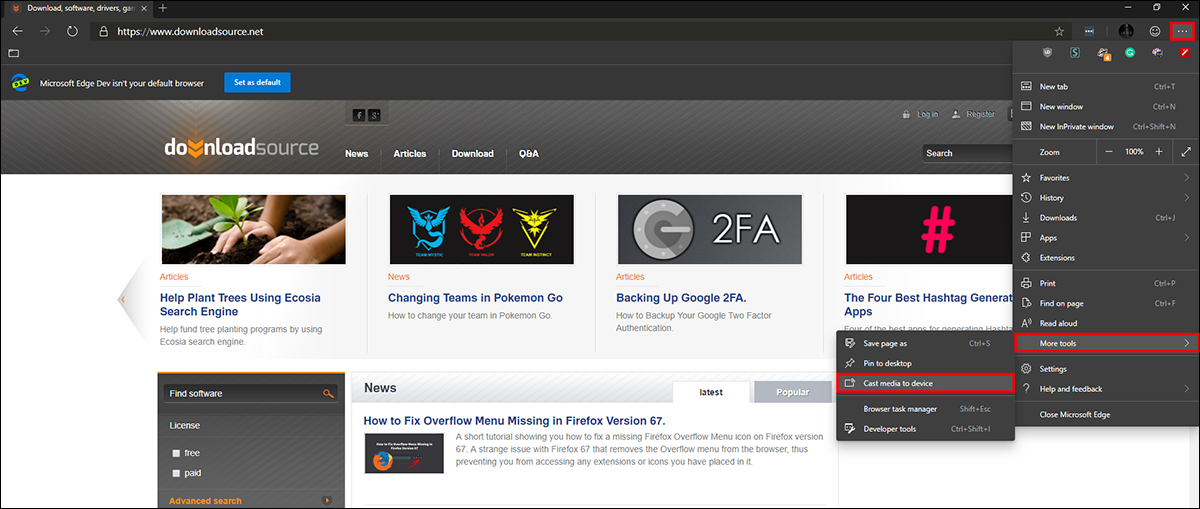Image resolution: width=1200 pixels, height=509 pixels.
Task: Switch to the latest news tab
Action: point(711,392)
